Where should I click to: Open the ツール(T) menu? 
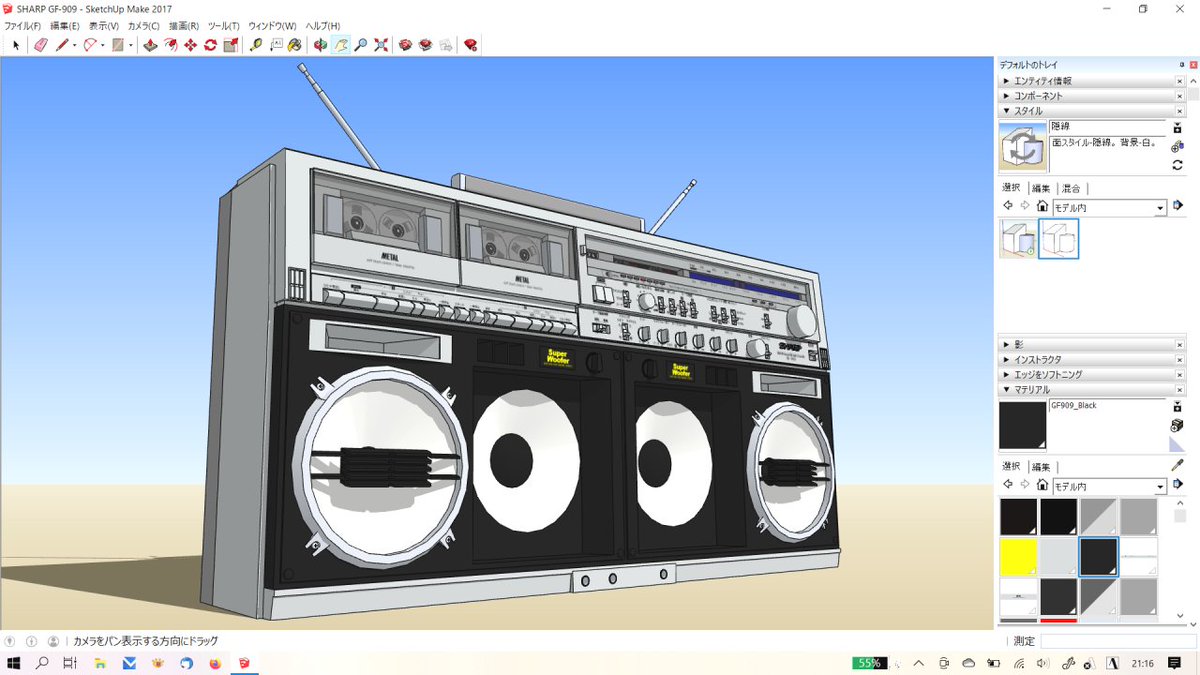pyautogui.click(x=224, y=25)
